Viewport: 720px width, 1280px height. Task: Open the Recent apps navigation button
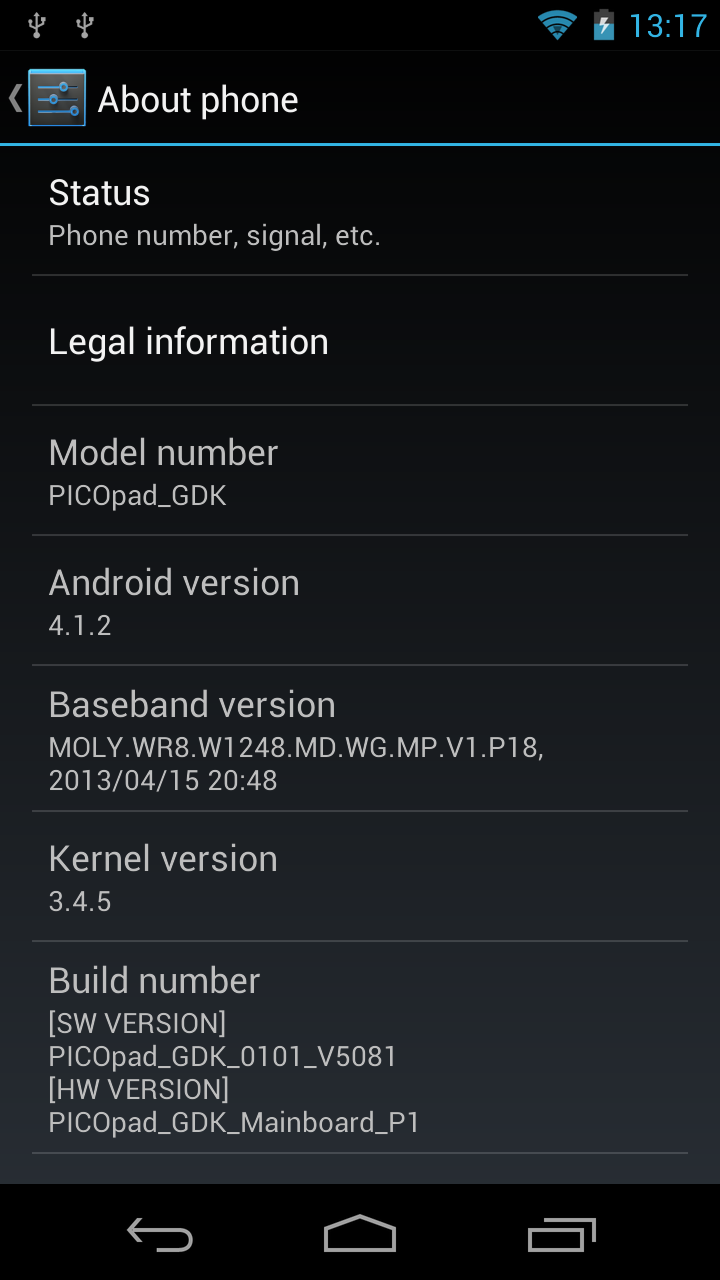pyautogui.click(x=561, y=1235)
